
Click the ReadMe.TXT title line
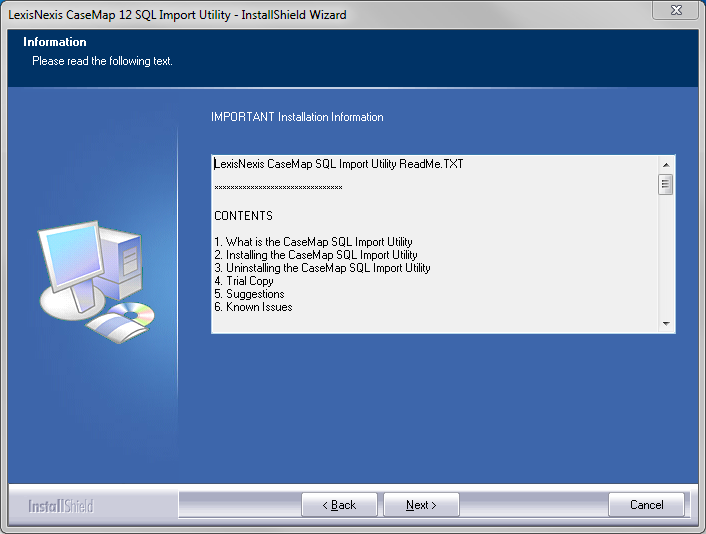point(339,163)
